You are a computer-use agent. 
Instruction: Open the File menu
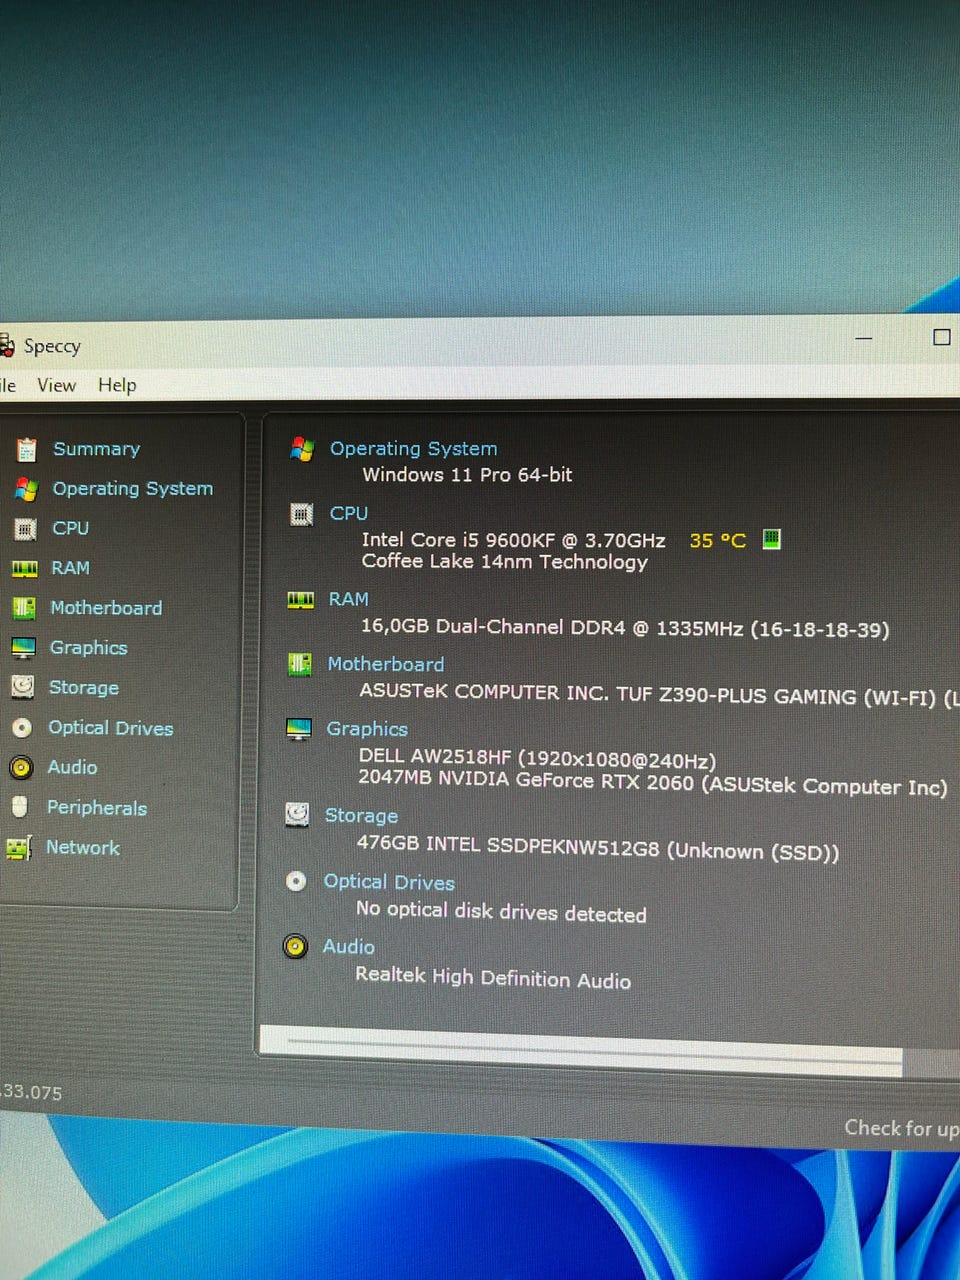tap(8, 385)
